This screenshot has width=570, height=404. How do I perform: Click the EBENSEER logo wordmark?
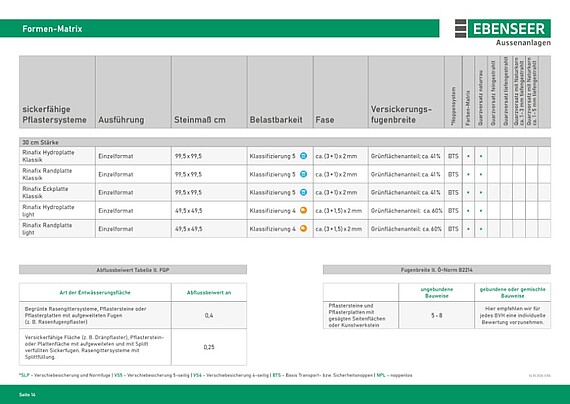coord(509,28)
